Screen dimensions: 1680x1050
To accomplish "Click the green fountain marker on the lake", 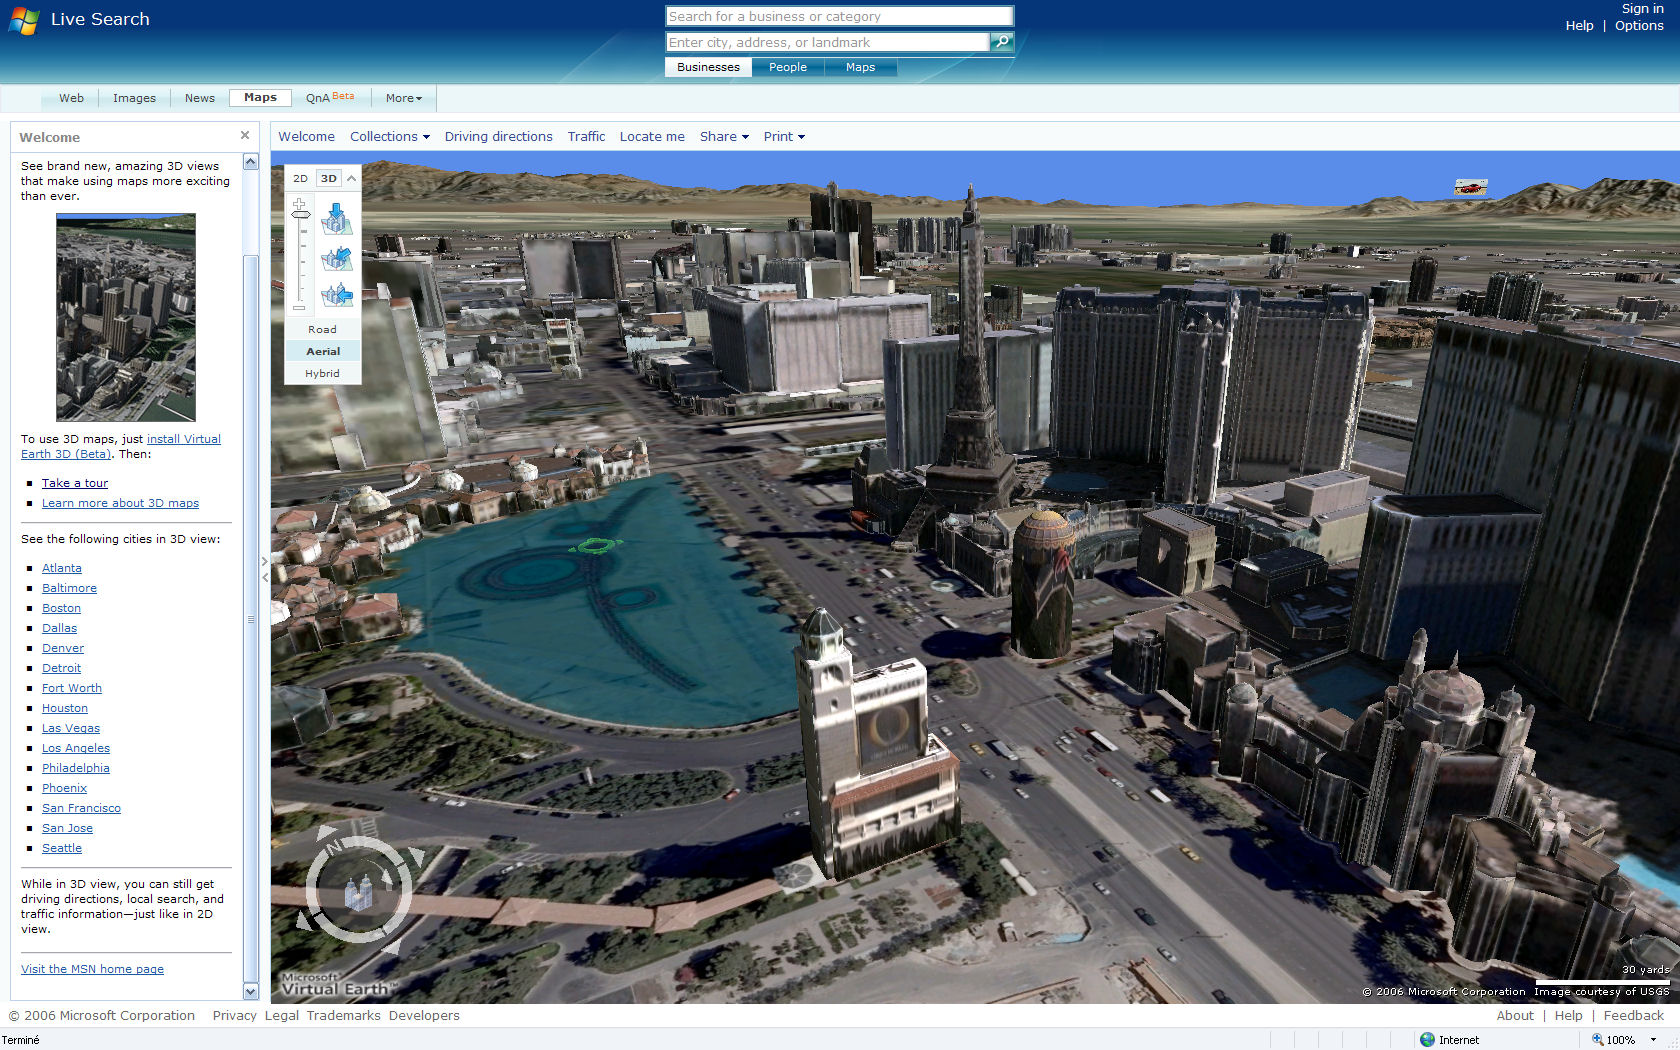I will [x=596, y=545].
